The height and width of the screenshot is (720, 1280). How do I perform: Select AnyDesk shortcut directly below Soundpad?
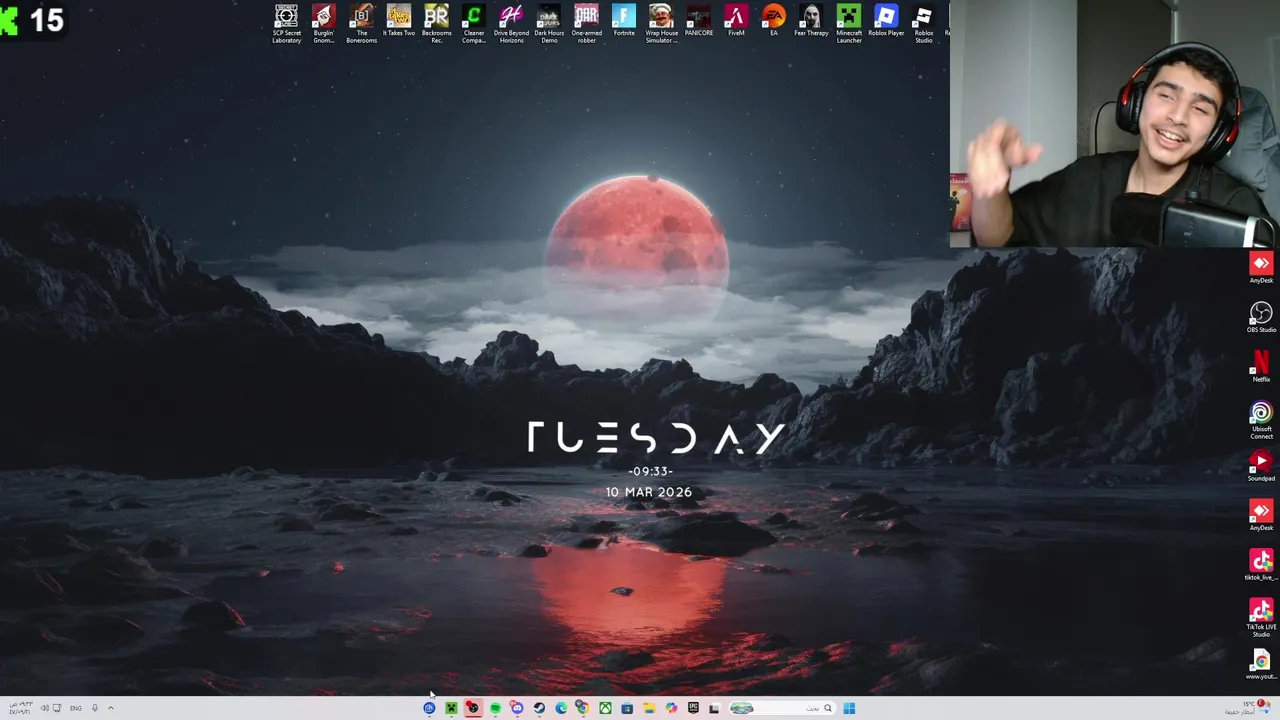point(1261,516)
